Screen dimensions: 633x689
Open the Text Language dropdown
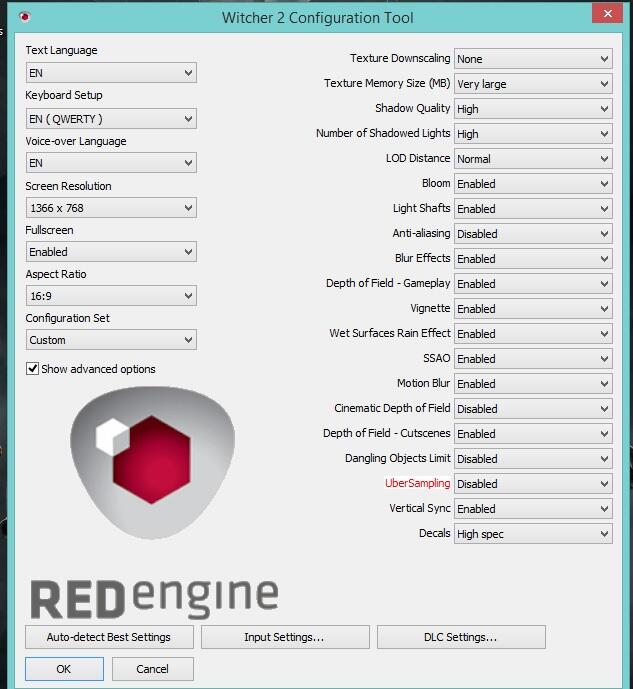tap(111, 73)
